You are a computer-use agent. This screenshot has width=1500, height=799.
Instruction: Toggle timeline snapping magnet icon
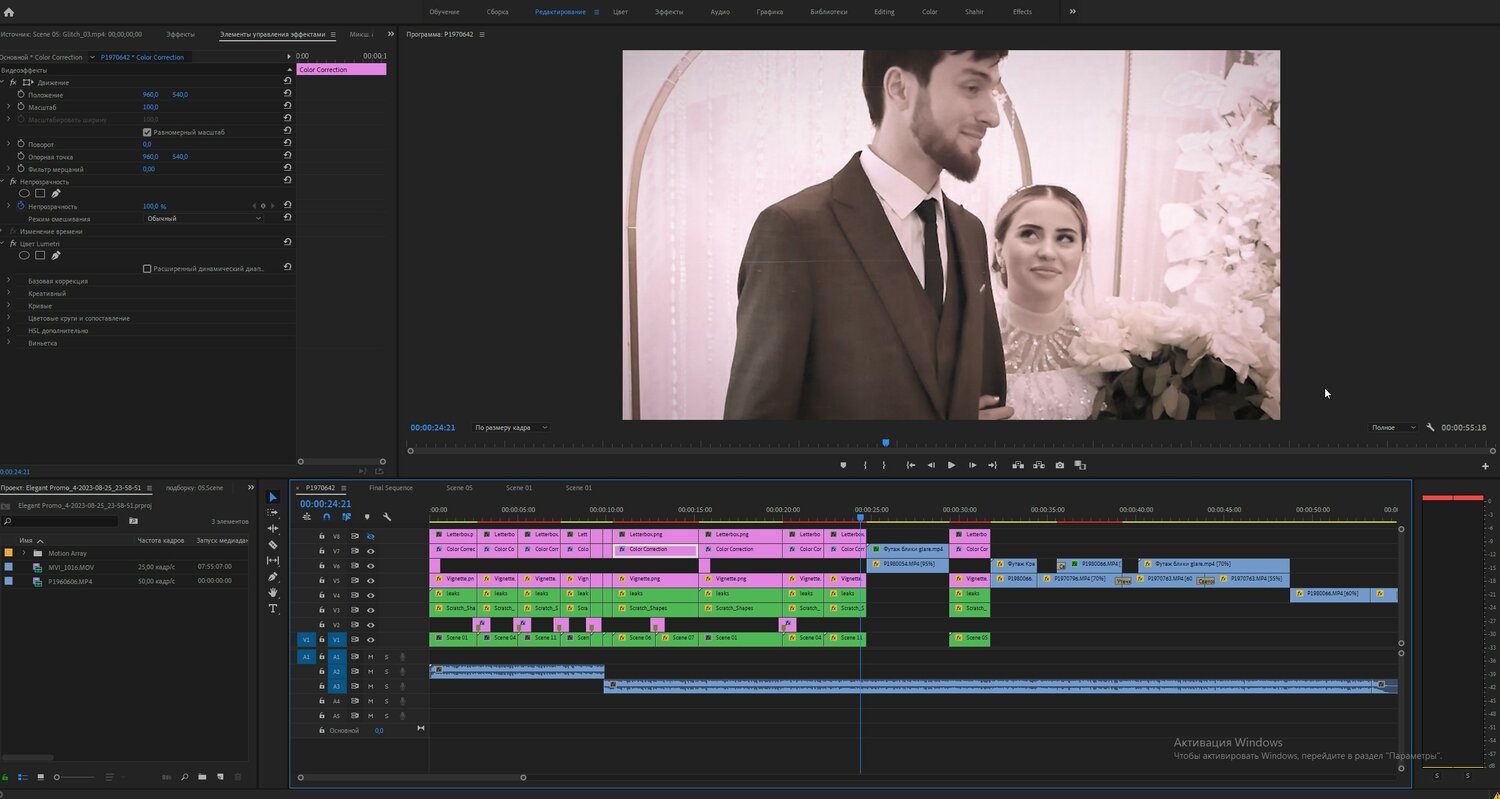326,517
